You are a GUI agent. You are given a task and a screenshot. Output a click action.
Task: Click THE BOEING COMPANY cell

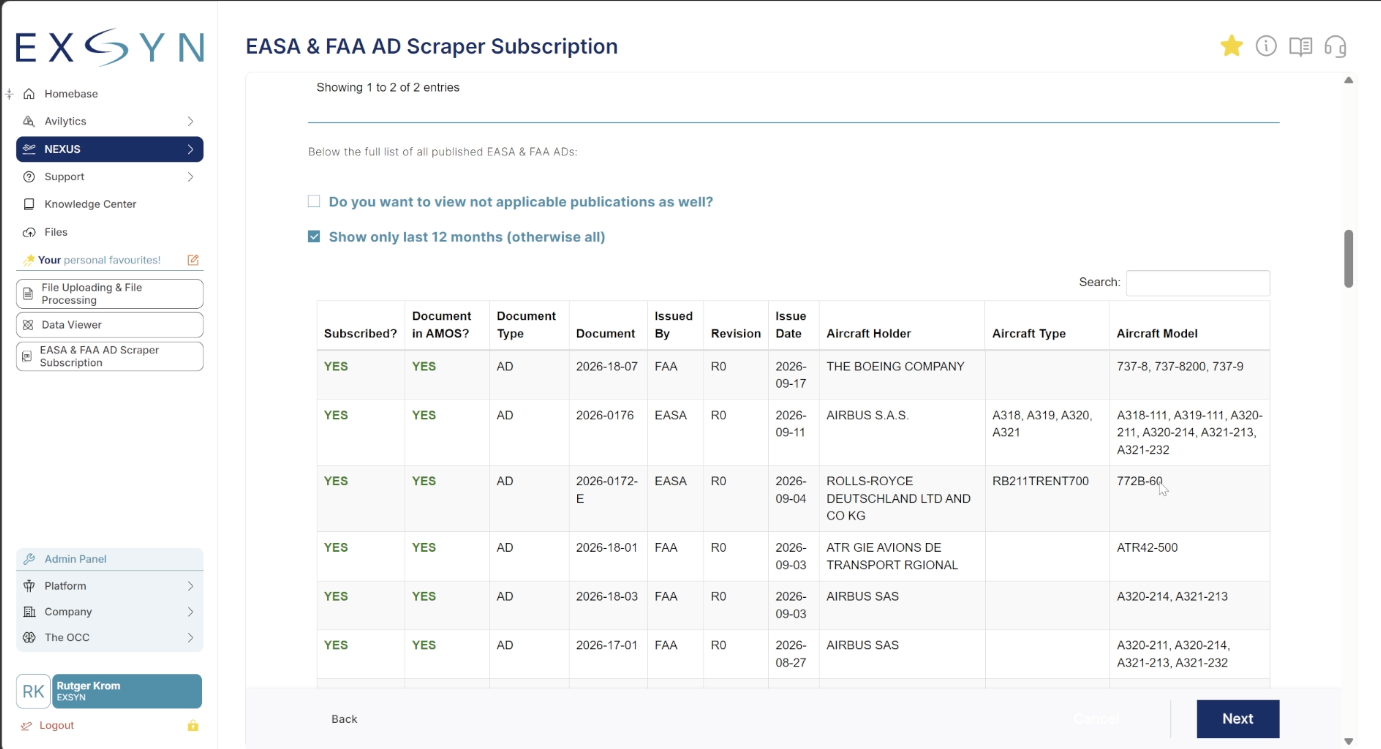click(x=902, y=375)
